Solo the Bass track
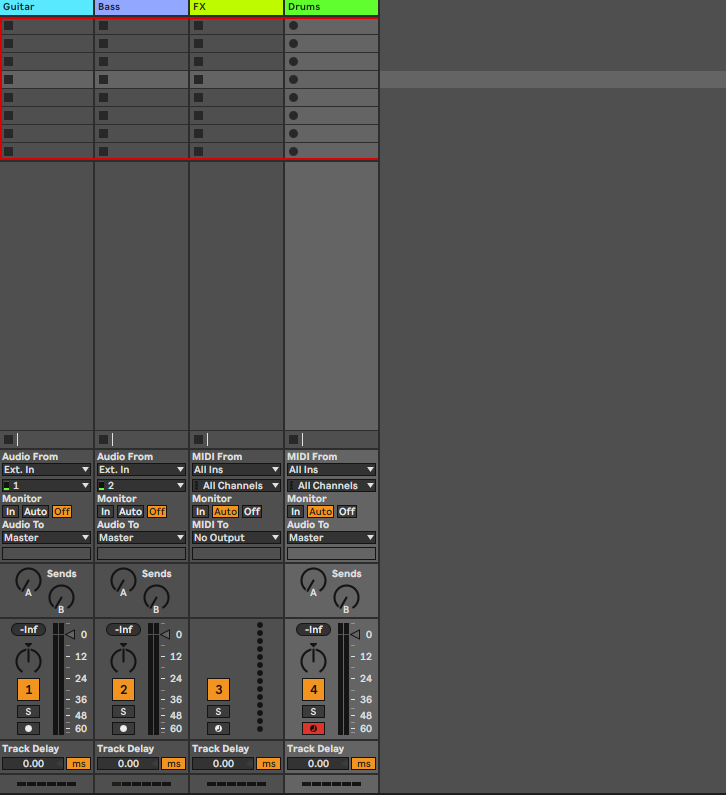 pos(123,711)
